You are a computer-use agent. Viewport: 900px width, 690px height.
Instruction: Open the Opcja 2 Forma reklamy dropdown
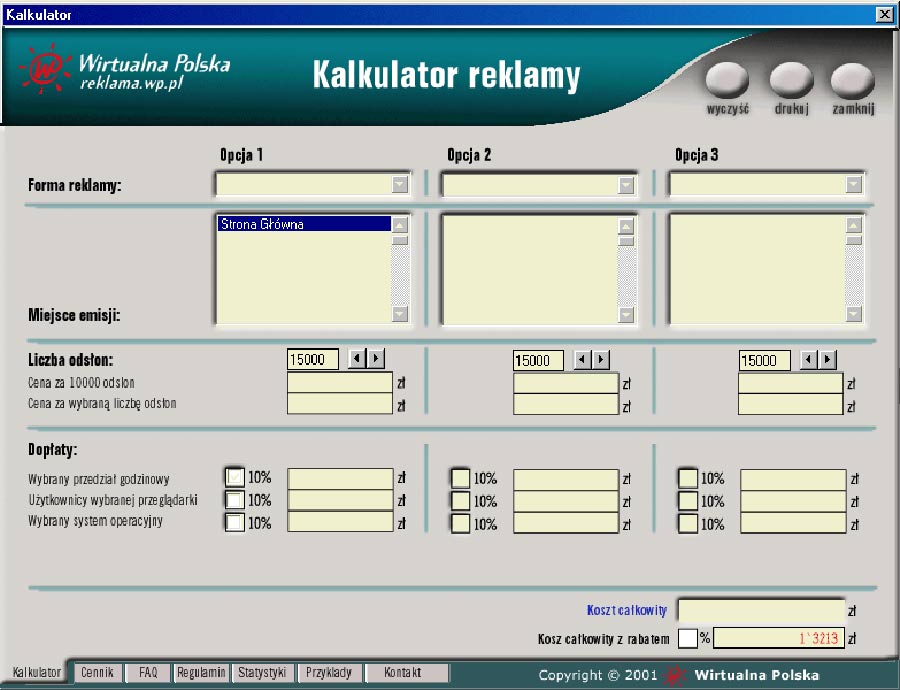(x=626, y=185)
